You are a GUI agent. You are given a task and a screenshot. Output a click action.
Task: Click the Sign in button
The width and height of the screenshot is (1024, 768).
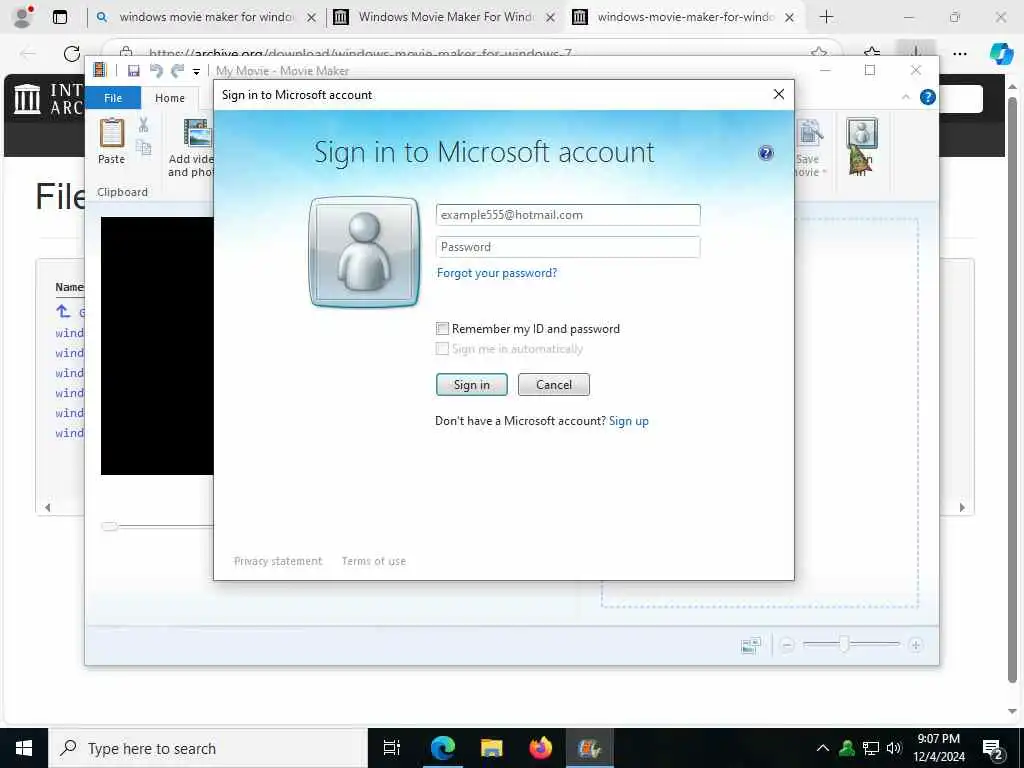[x=472, y=385]
